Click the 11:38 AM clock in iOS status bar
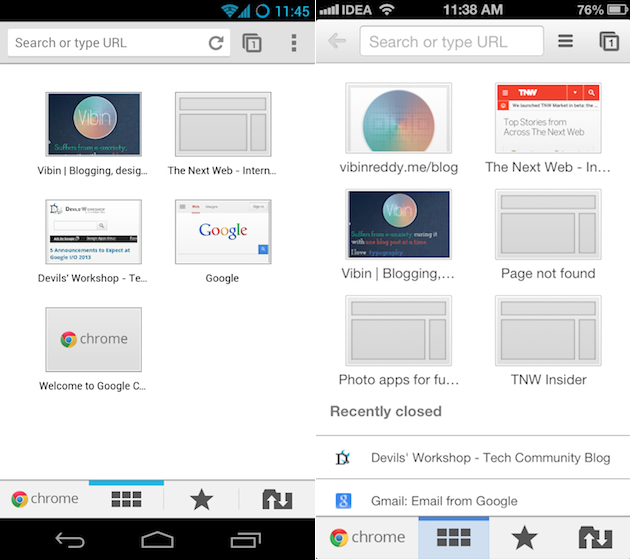630x560 pixels. point(473,10)
